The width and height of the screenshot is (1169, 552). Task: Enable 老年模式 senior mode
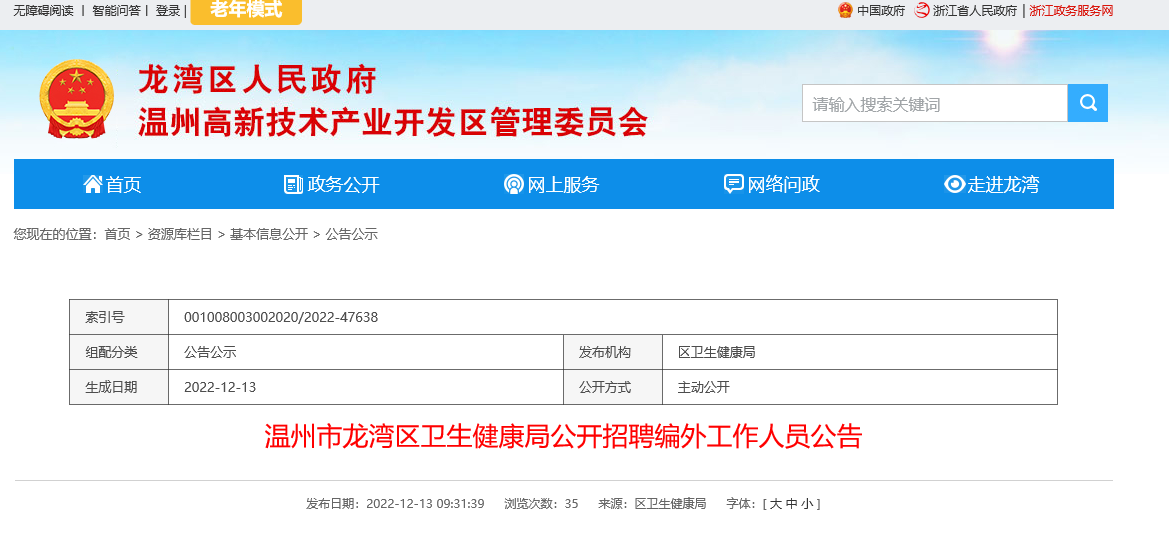coord(246,11)
